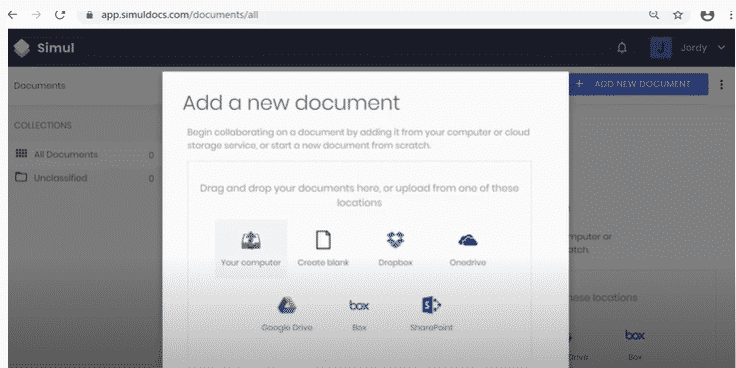Open the browser zoom magnifier icon
The image size is (736, 368).
pyautogui.click(x=653, y=14)
